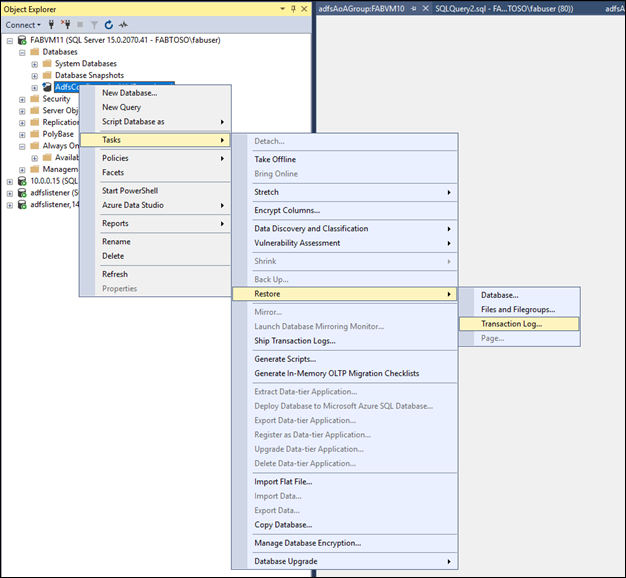Click the Management folder icon
626x578 pixels.
(x=35, y=169)
